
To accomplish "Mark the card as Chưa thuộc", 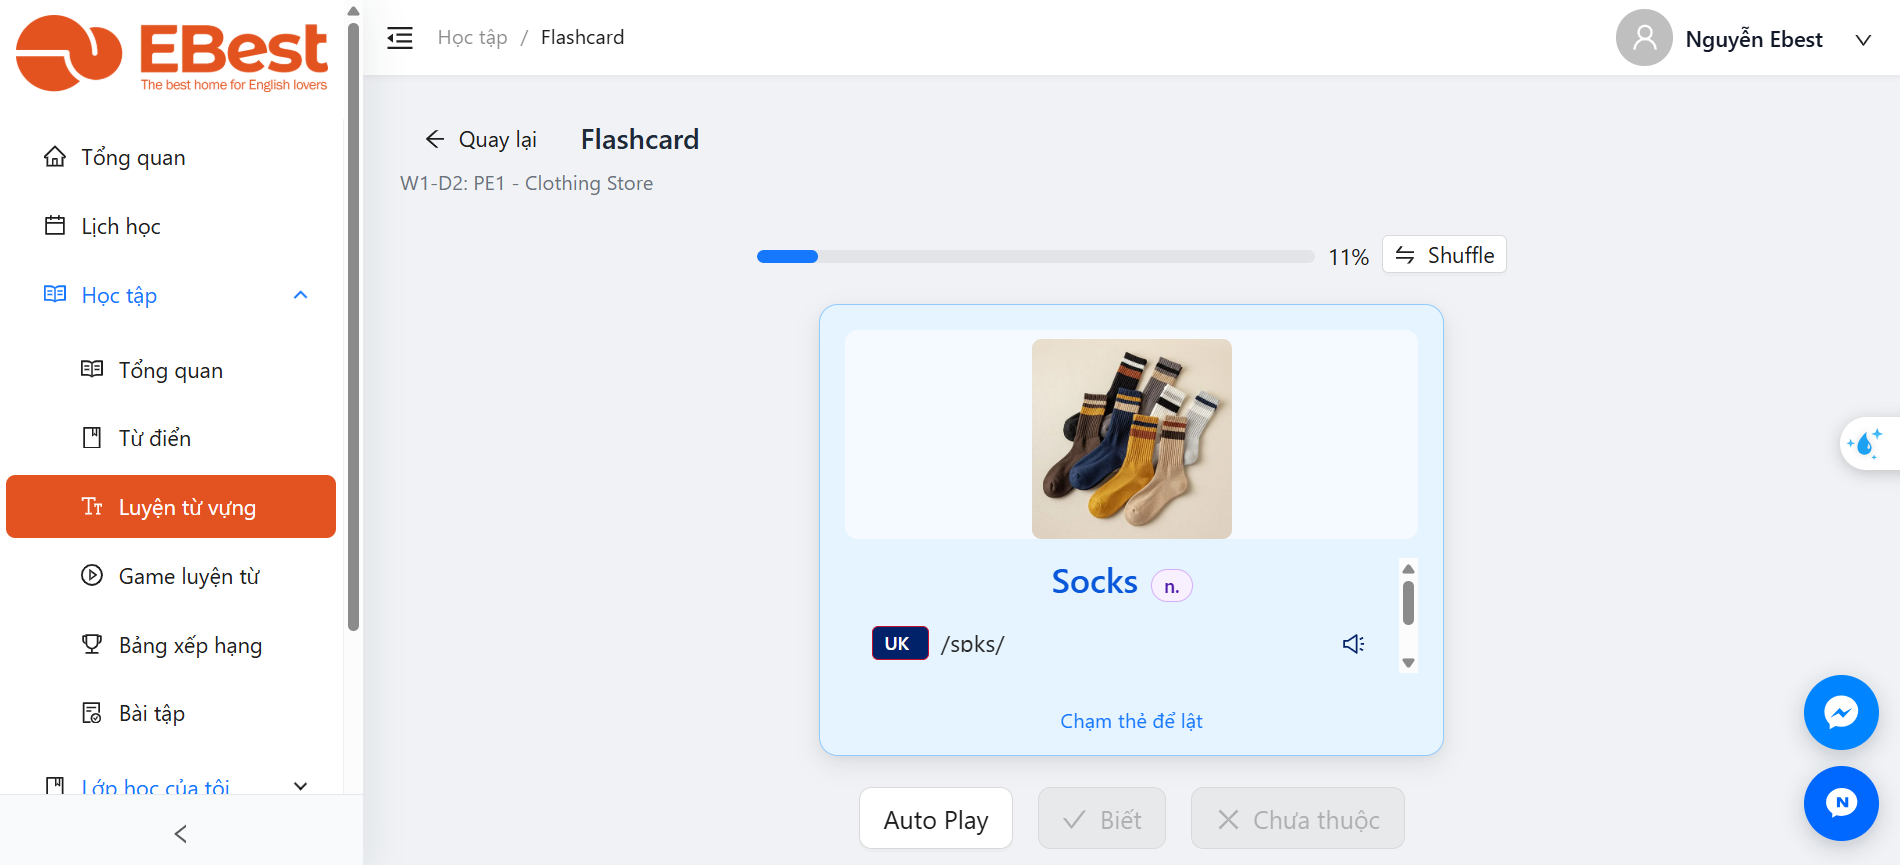I will (1297, 819).
